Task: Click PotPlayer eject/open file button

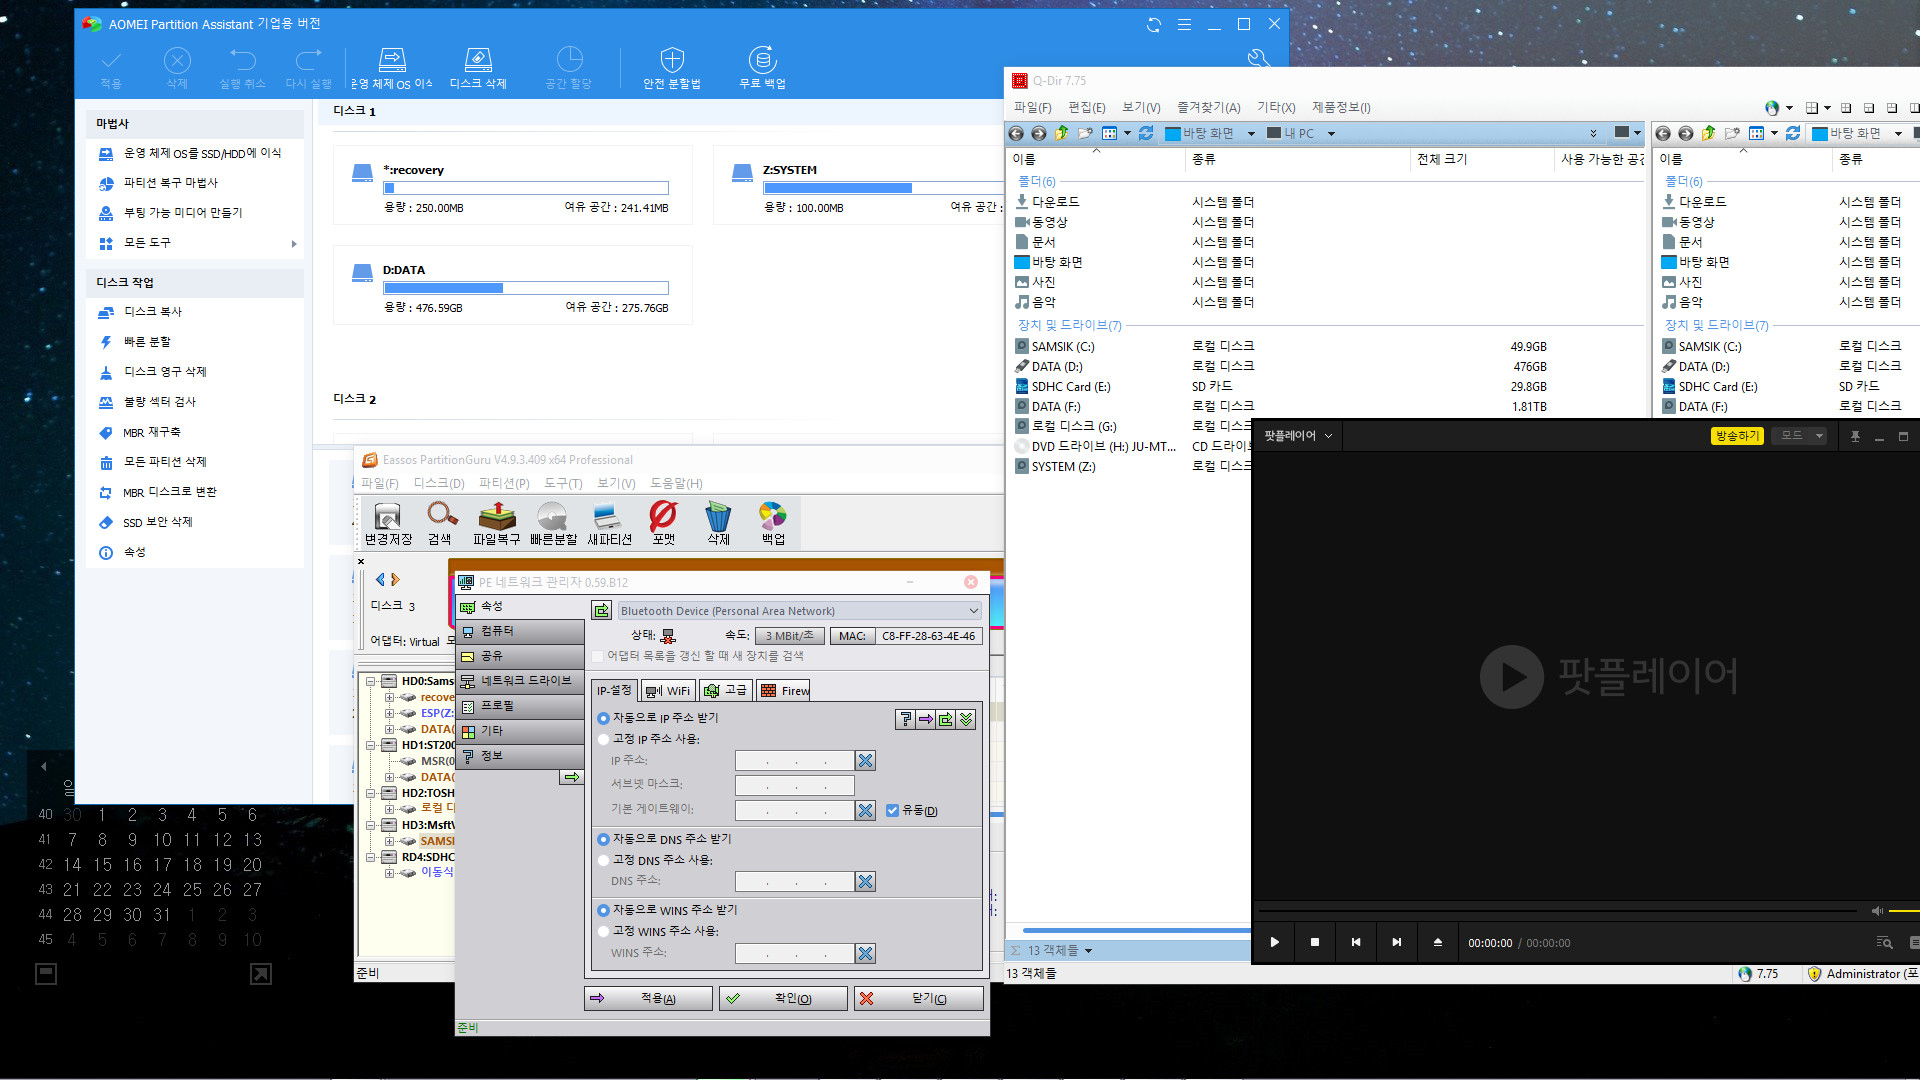Action: coord(1438,942)
